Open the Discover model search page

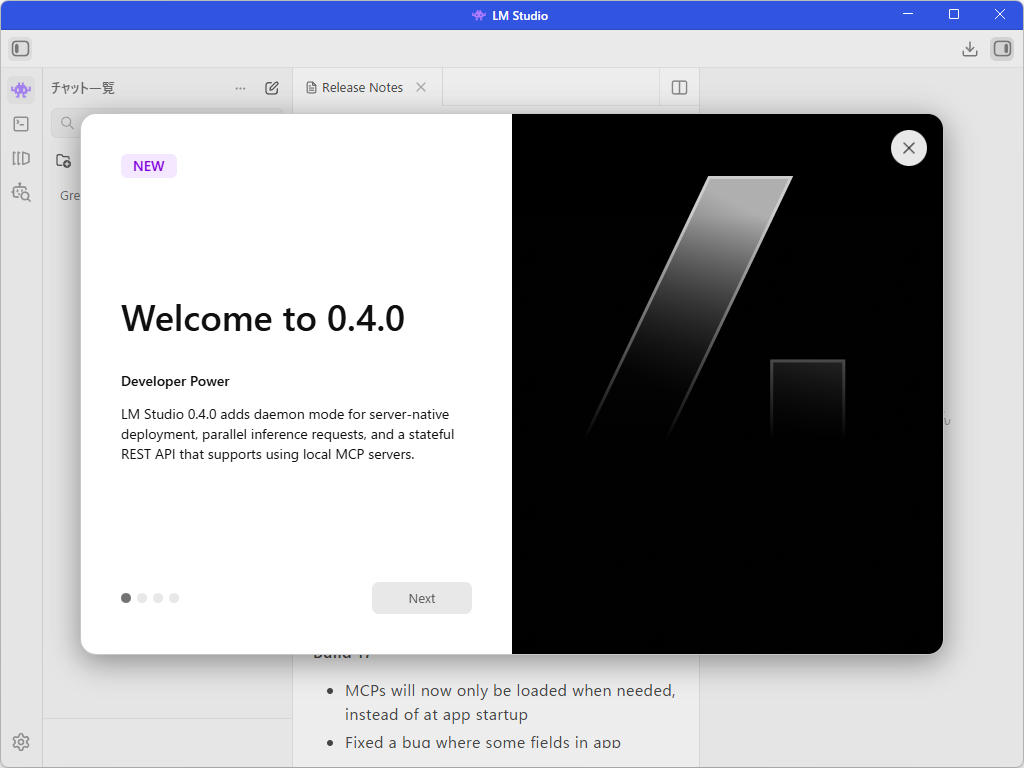pyautogui.click(x=21, y=192)
